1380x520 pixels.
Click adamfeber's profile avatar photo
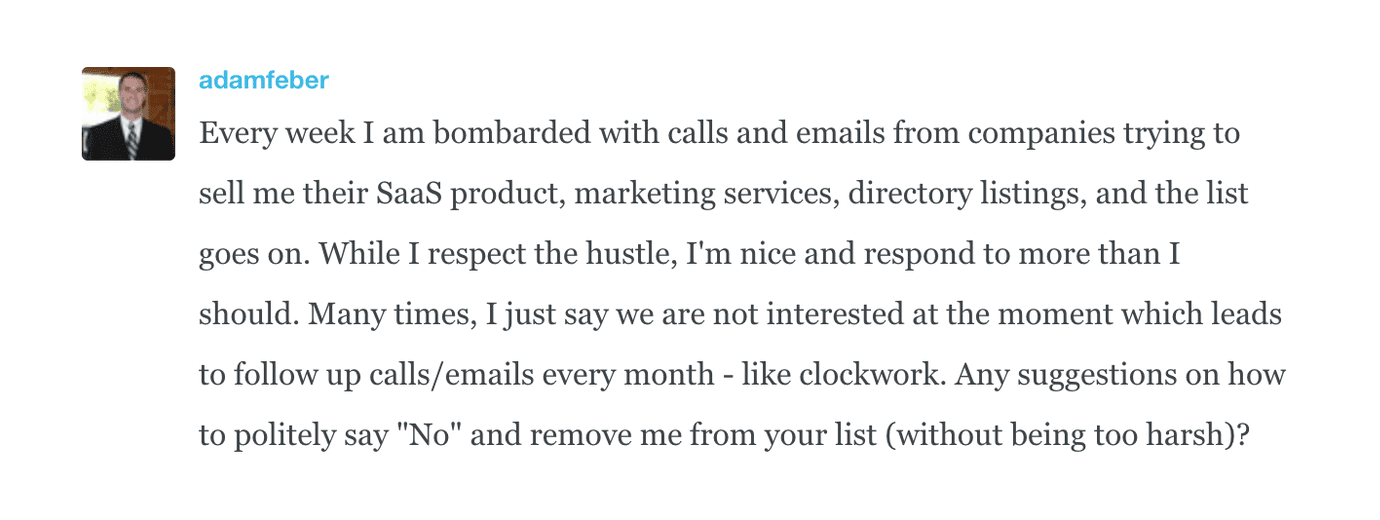[128, 113]
